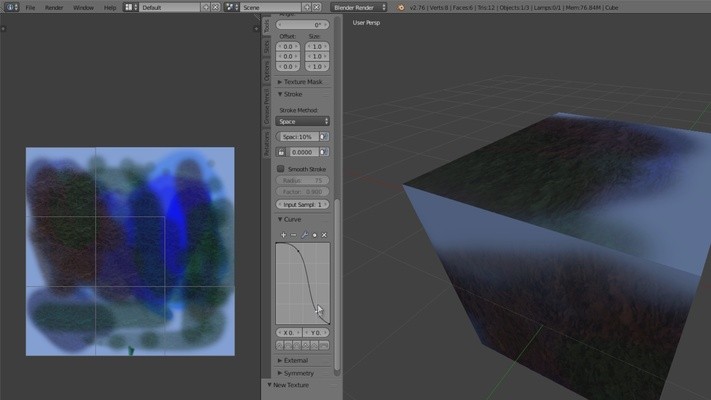Zoom out on the brush curve
This screenshot has width=711, height=400.
[293, 234]
